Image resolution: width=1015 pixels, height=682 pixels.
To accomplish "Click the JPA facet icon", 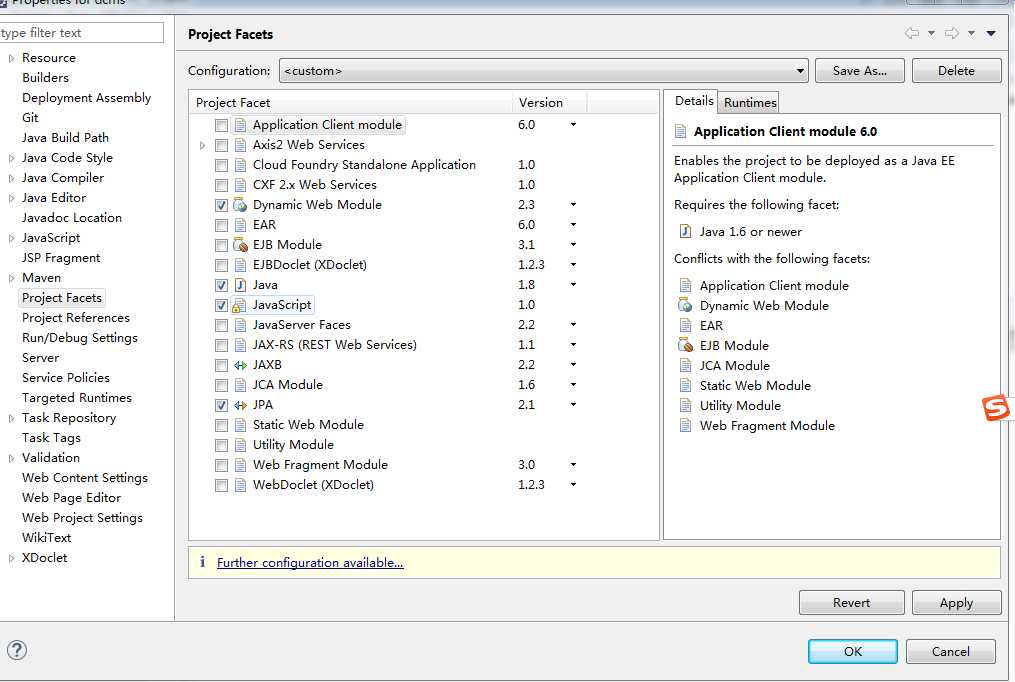I will (x=240, y=405).
